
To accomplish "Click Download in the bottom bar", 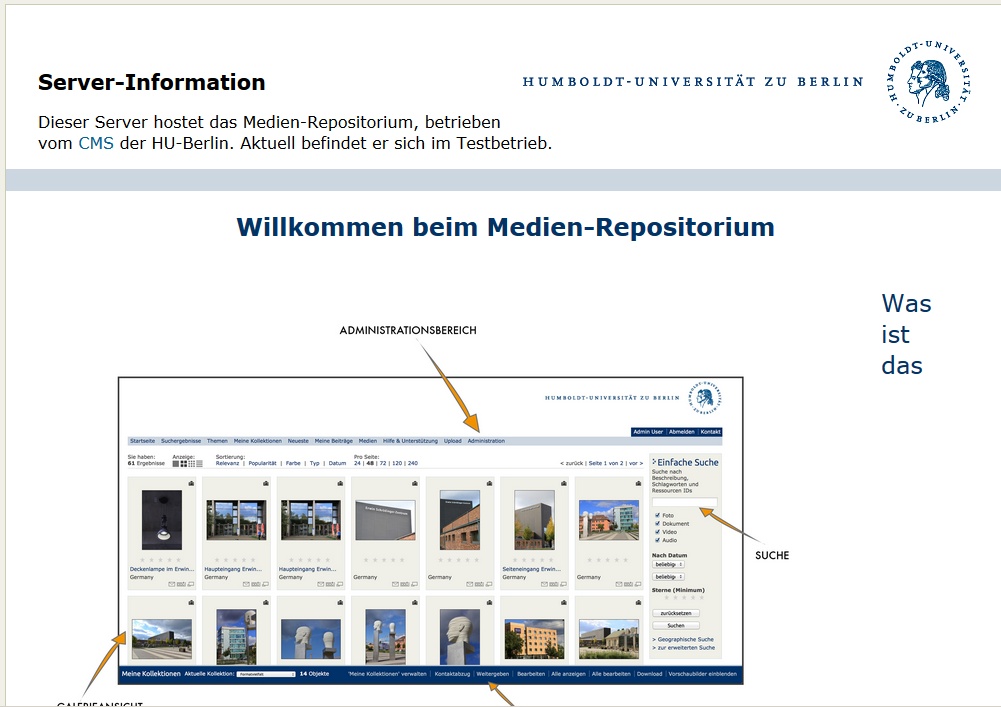I will pyautogui.click(x=649, y=674).
